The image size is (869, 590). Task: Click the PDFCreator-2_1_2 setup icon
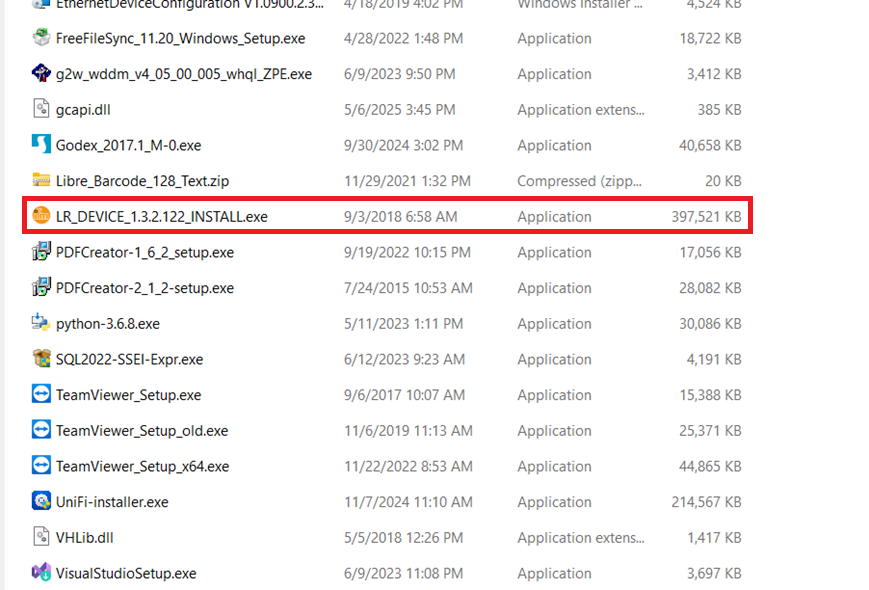41,288
